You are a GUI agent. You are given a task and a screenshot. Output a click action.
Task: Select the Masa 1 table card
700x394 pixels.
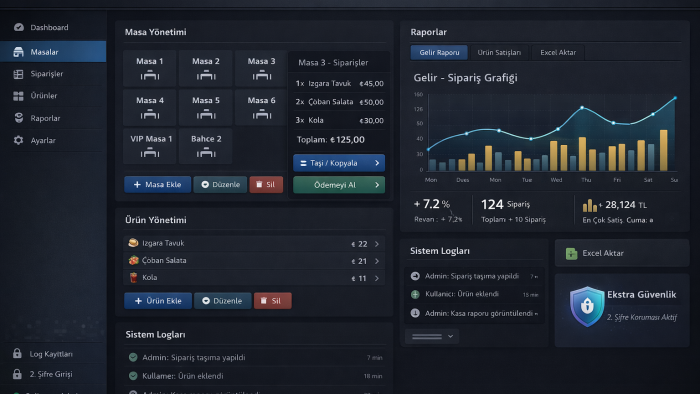[150, 68]
